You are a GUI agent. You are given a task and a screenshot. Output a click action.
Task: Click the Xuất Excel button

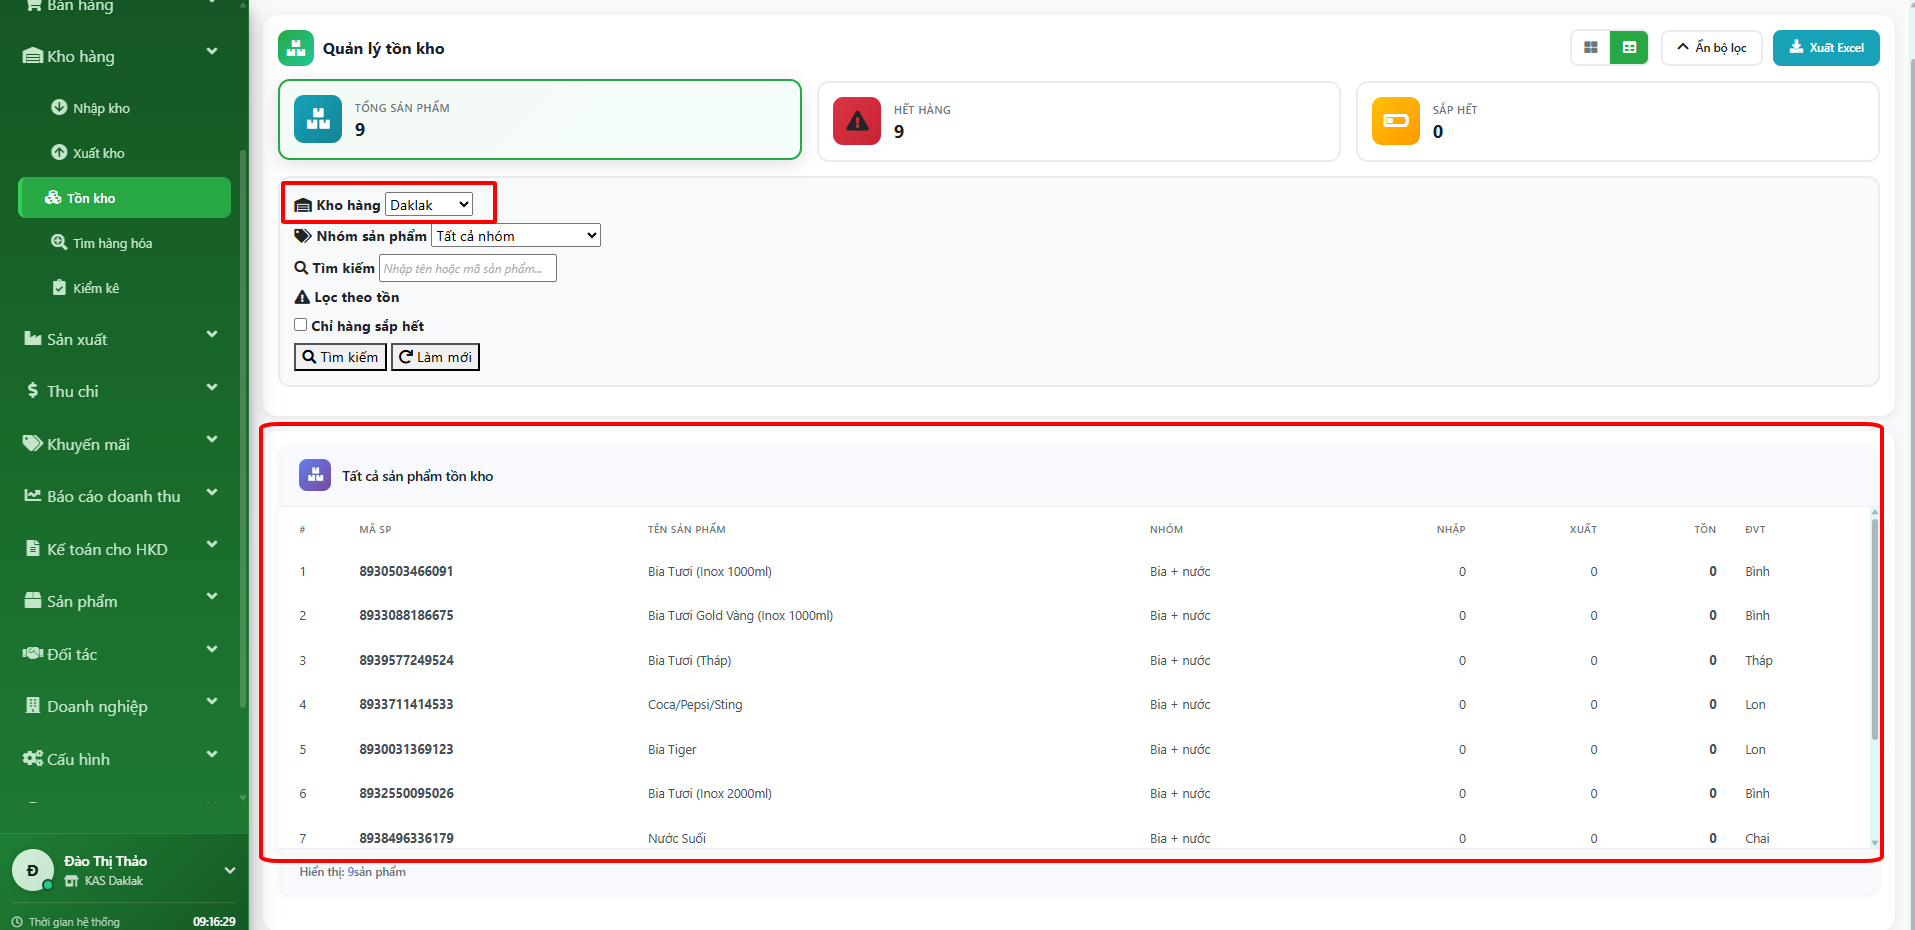point(1825,48)
